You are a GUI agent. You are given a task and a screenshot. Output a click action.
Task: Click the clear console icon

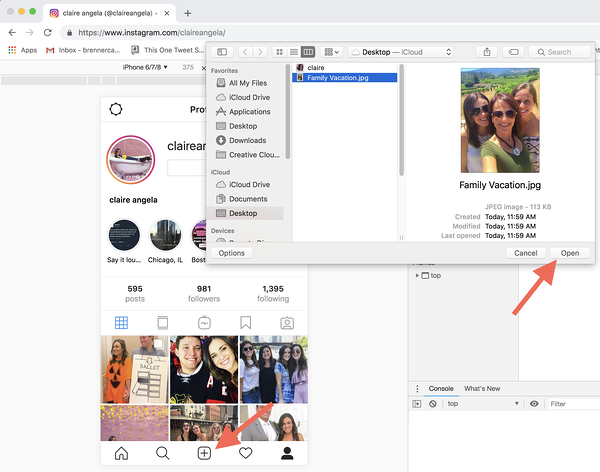[432, 404]
